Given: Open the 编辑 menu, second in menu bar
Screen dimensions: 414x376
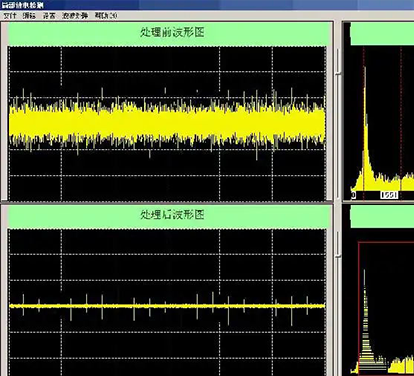Looking at the screenshot, I should pos(29,16).
